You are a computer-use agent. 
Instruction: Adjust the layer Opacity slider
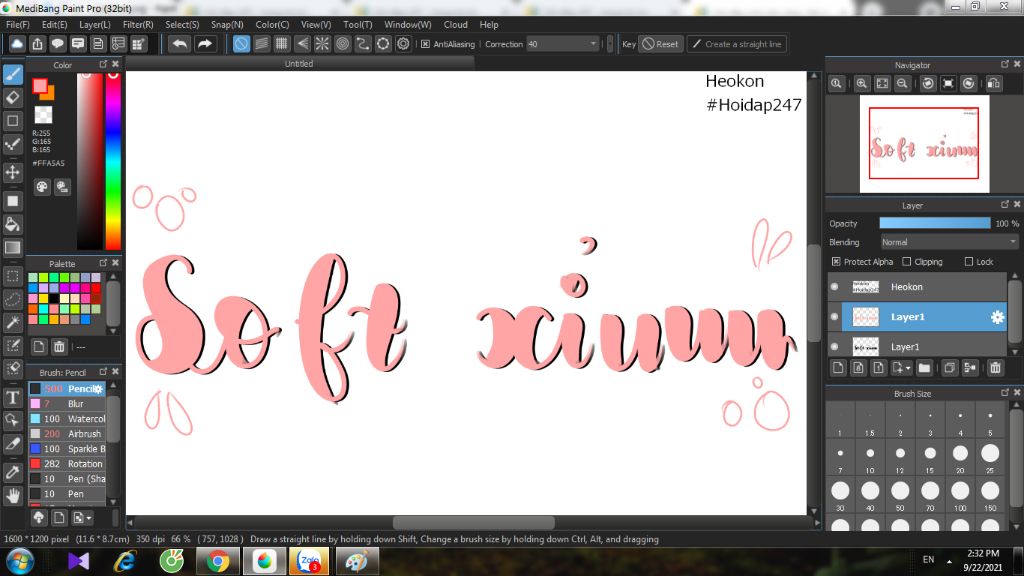coord(935,223)
